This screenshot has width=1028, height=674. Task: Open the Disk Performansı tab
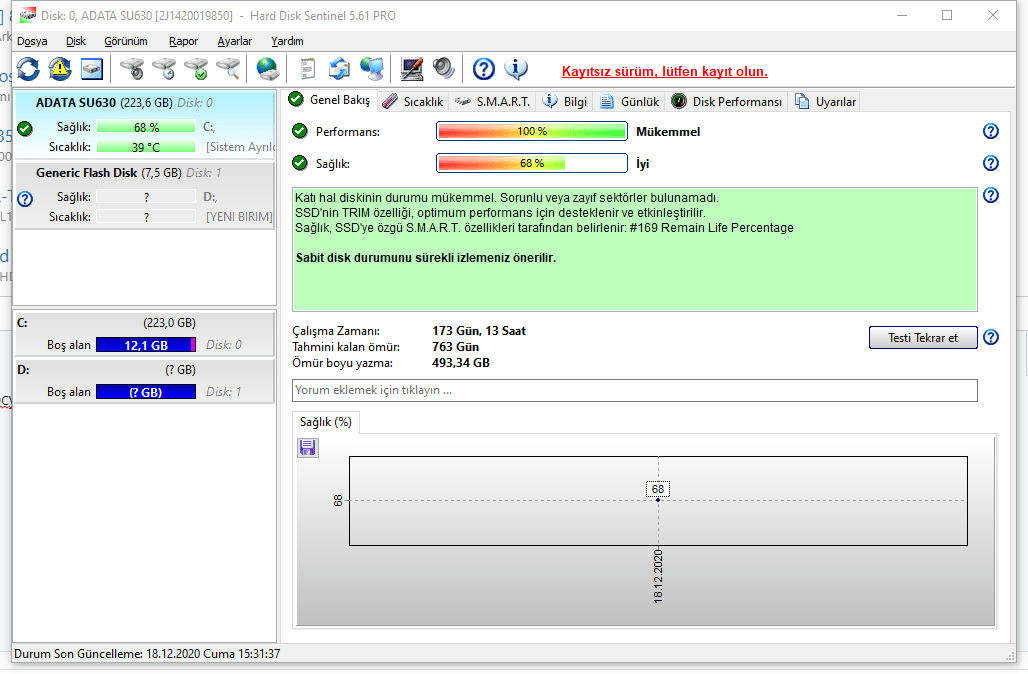pyautogui.click(x=726, y=102)
